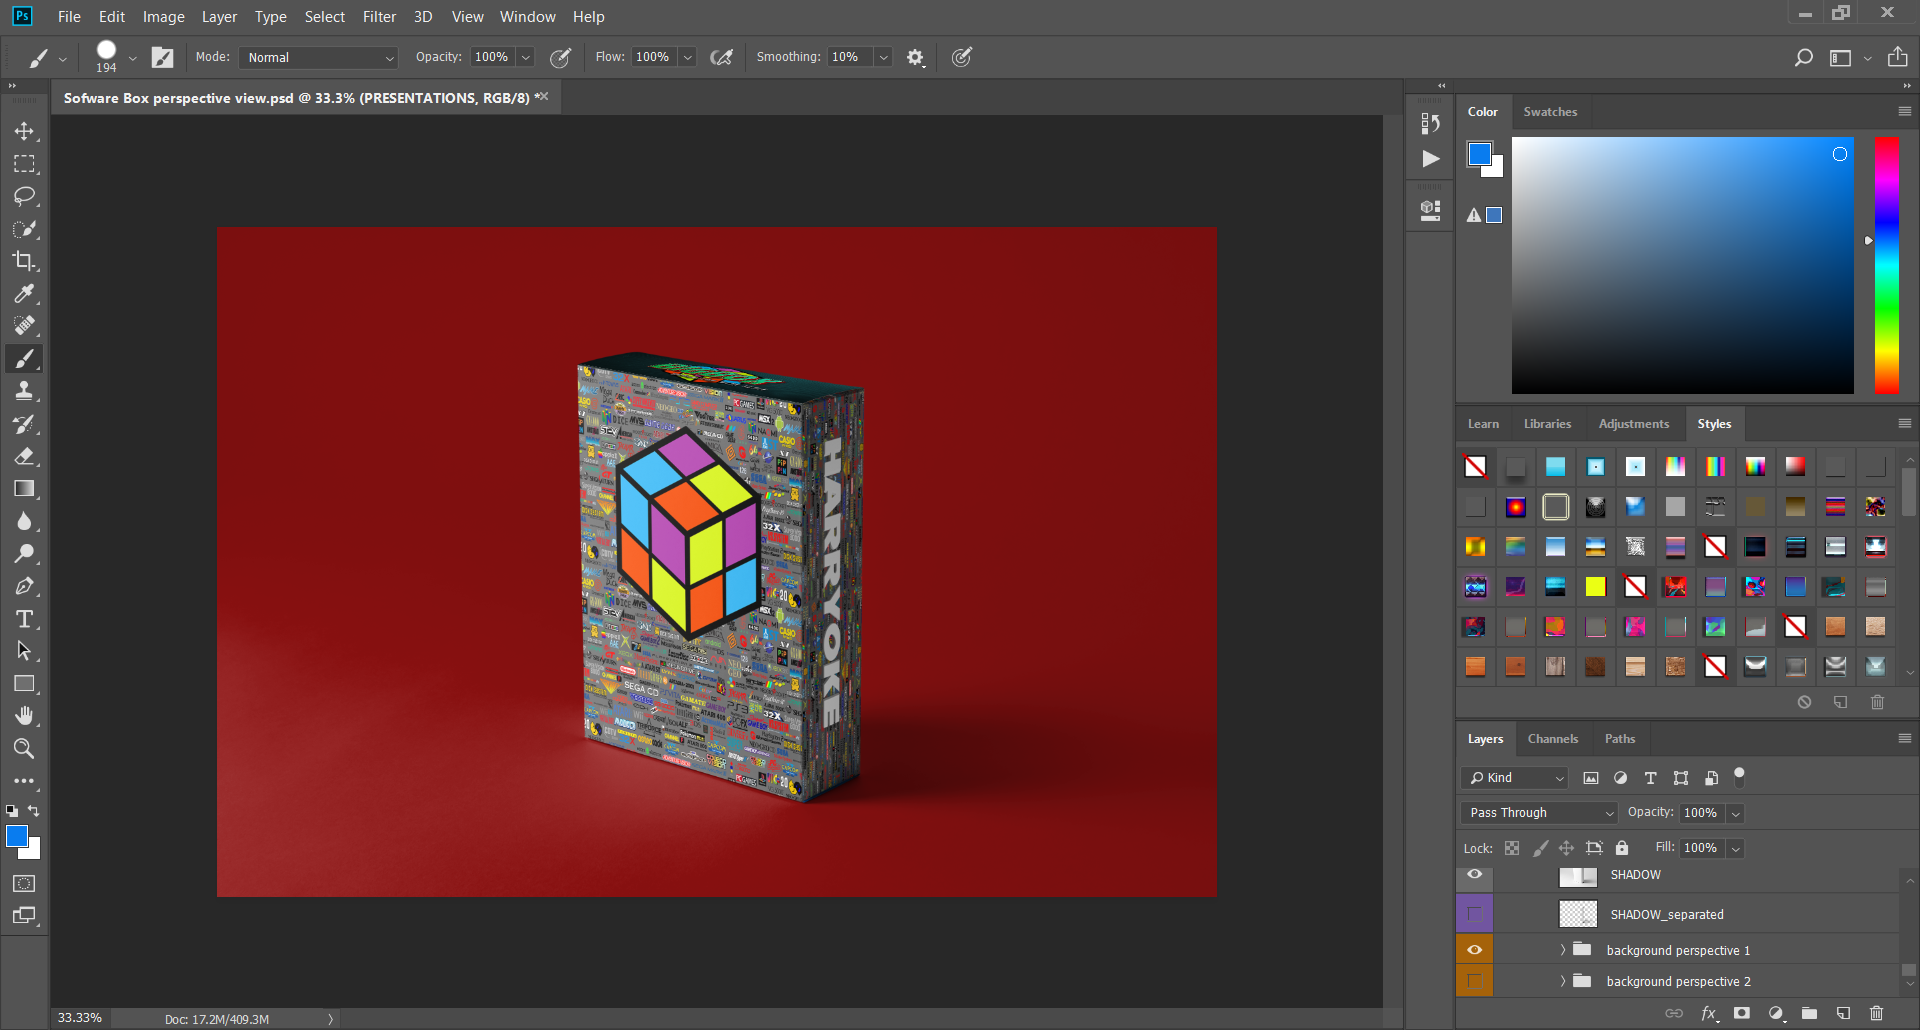Image resolution: width=1920 pixels, height=1030 pixels.
Task: Open the Filter menu
Action: 379,17
